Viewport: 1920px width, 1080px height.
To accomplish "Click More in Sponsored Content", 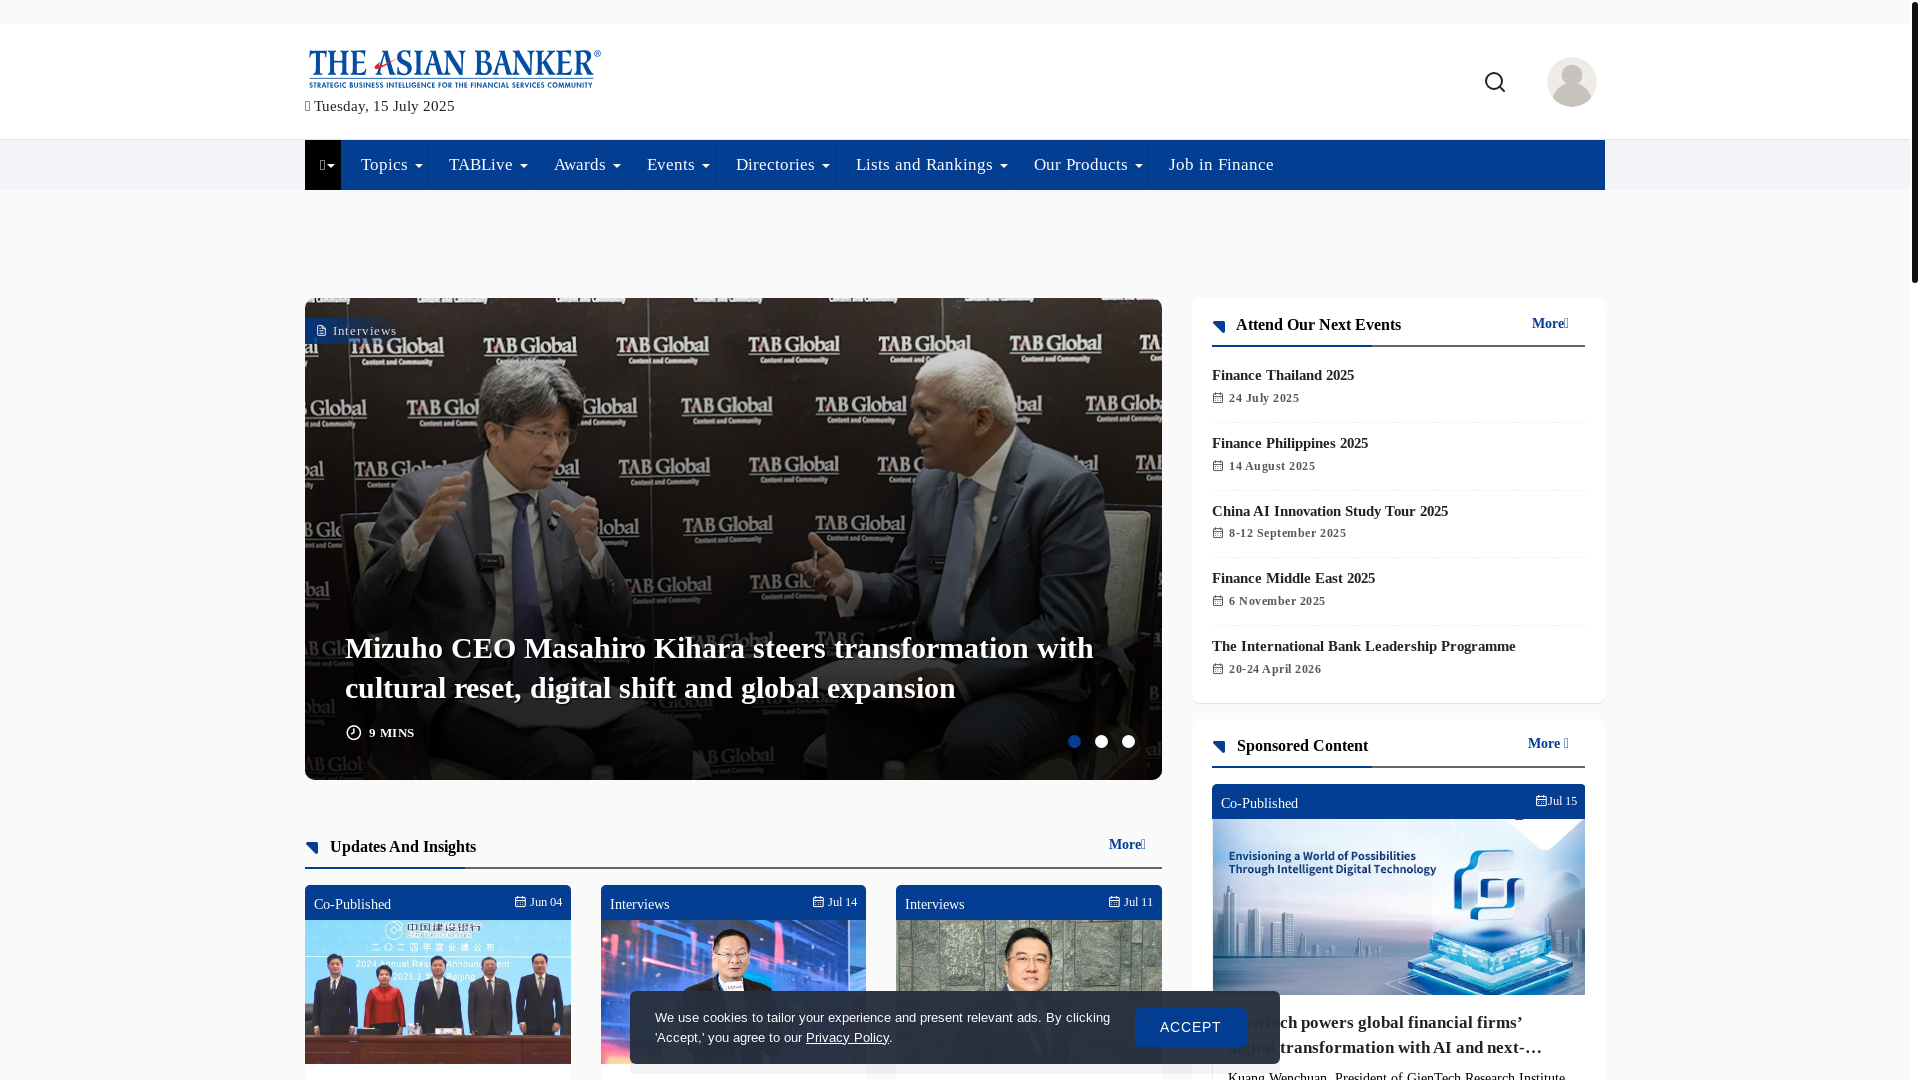I will [1548, 744].
